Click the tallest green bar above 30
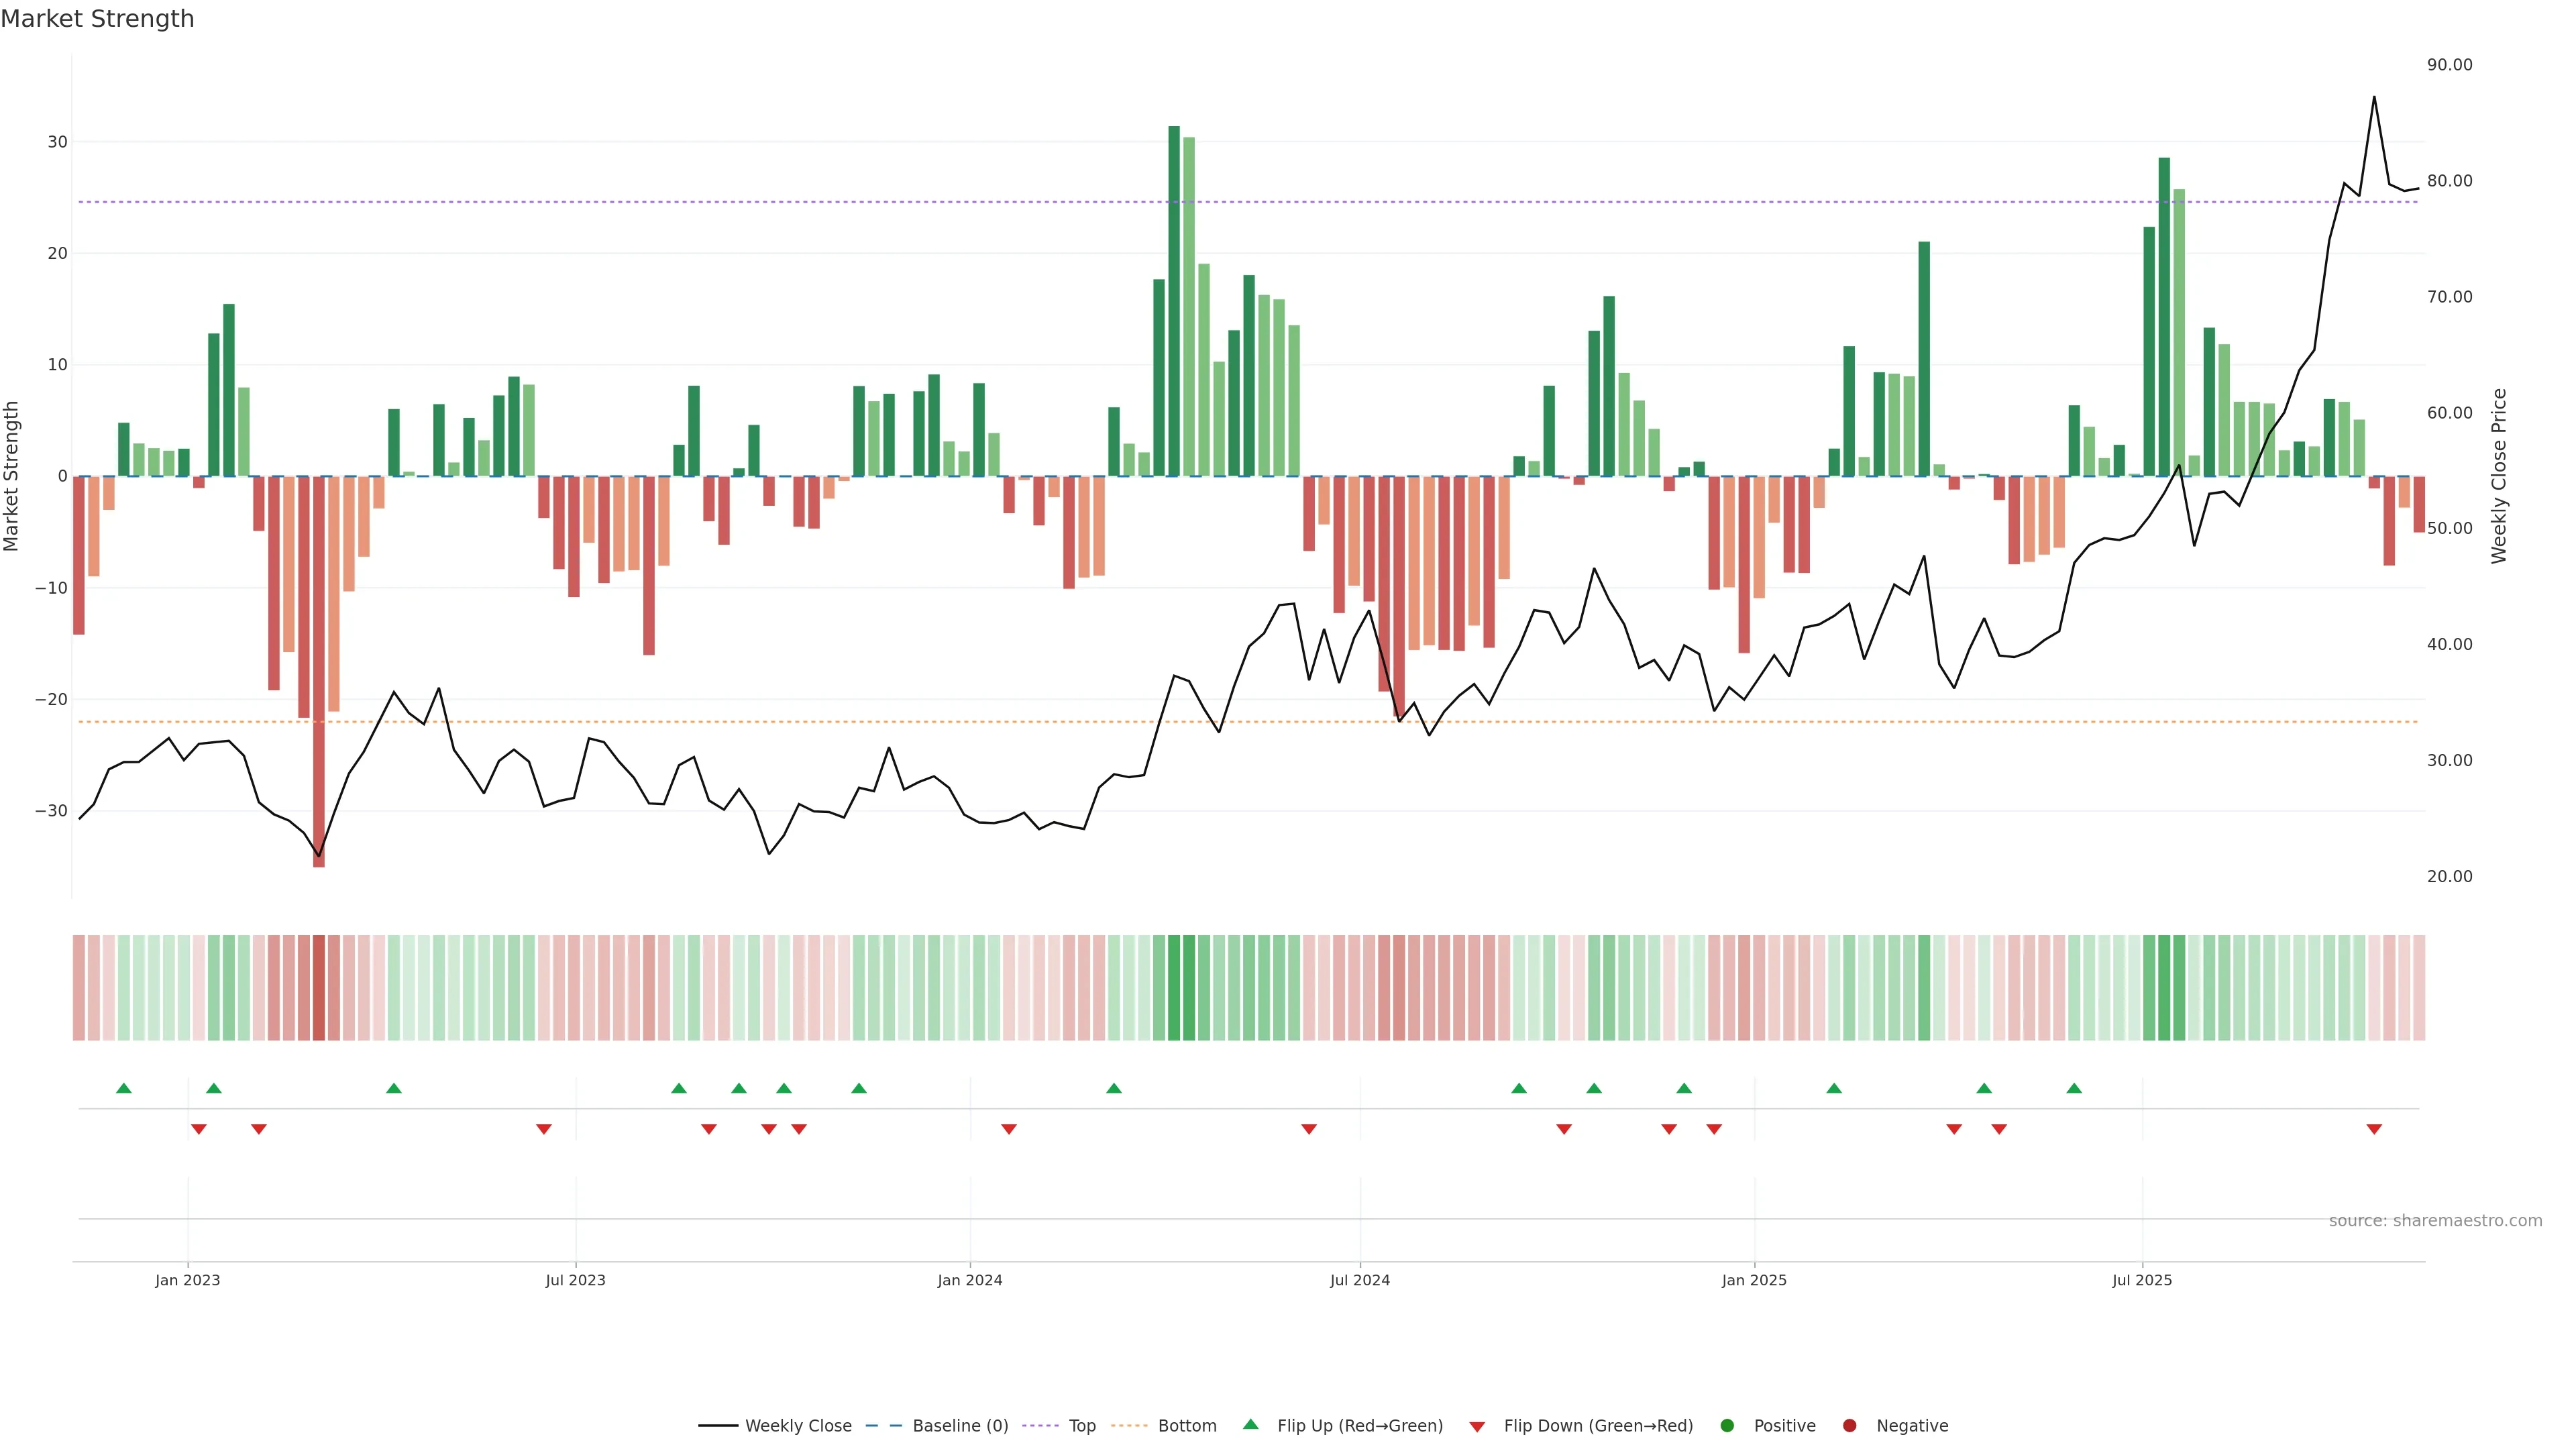This screenshot has height=1449, width=2576. tap(1174, 300)
